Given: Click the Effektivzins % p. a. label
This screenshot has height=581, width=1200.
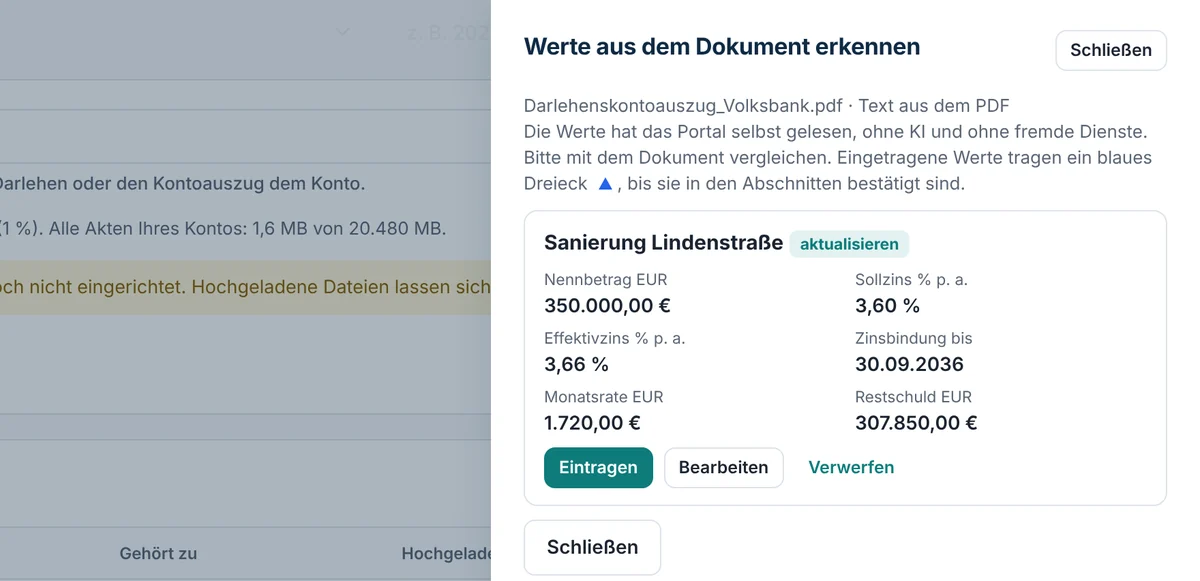Looking at the screenshot, I should (x=615, y=338).
